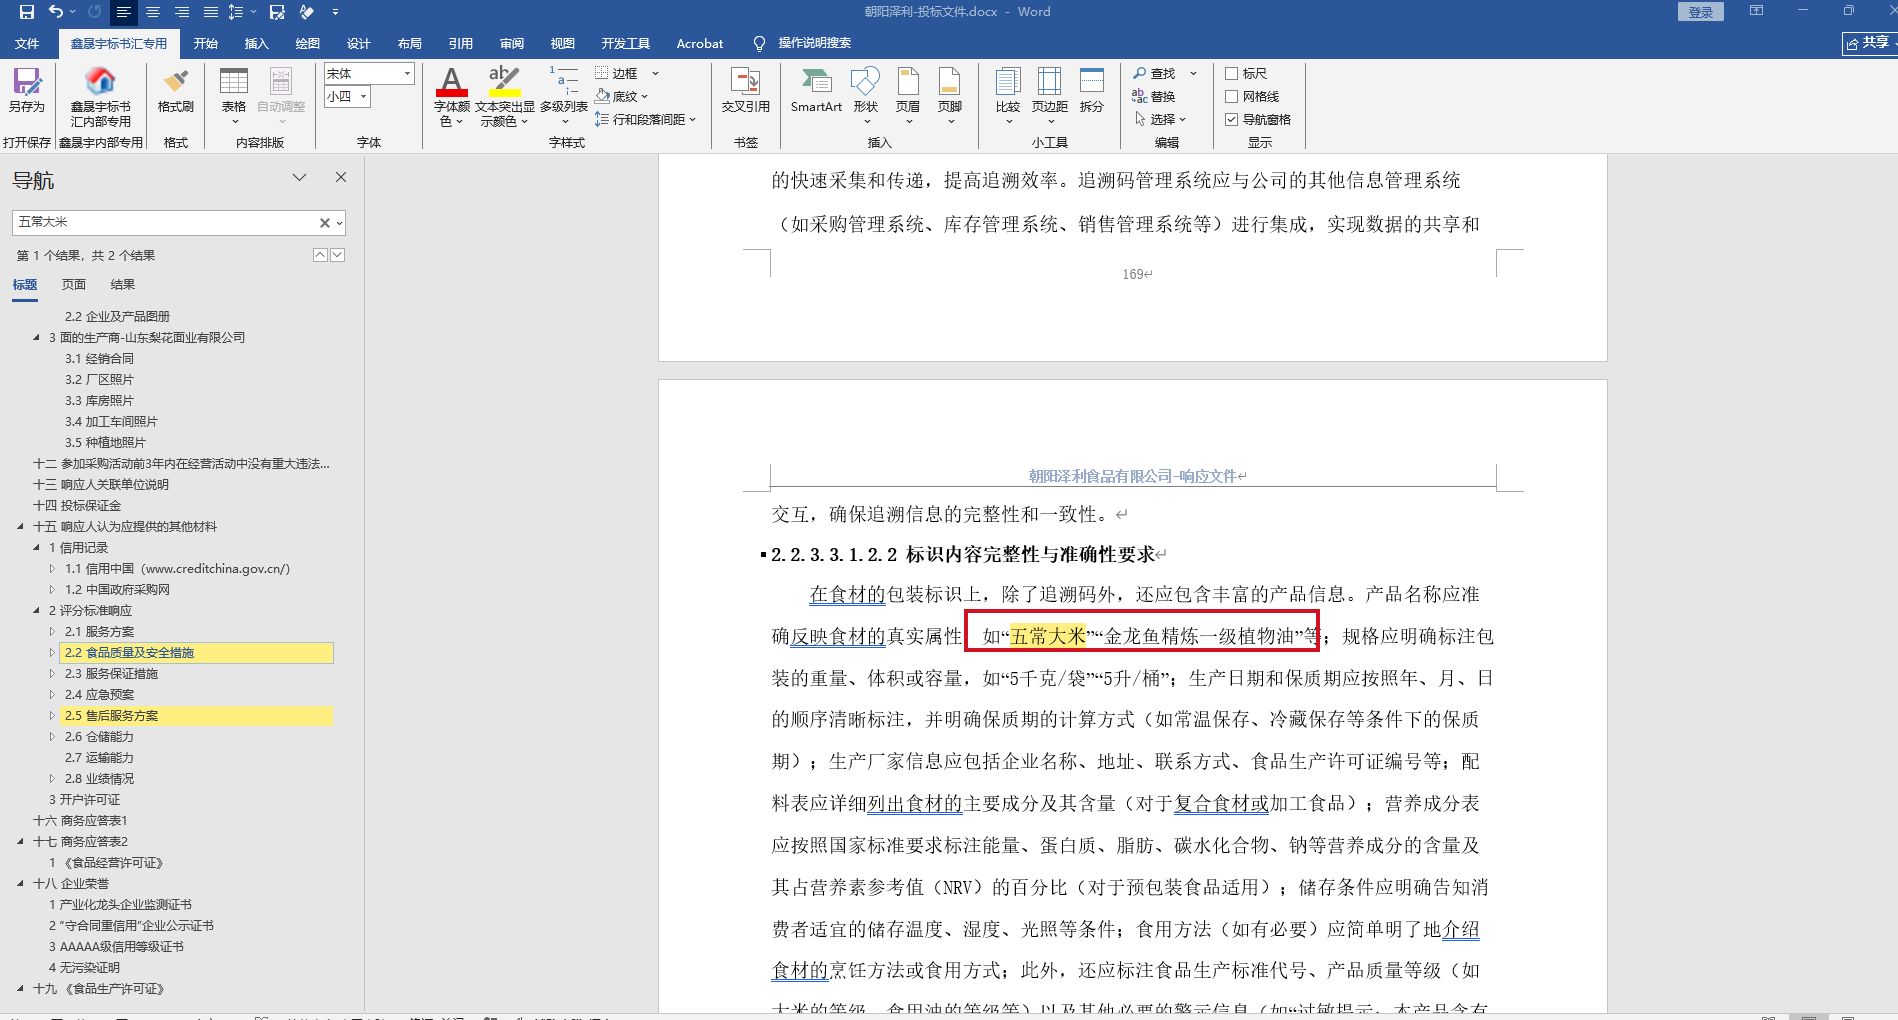Screen dimensions: 1898x1020
Task: Toggle the Gridlines (网格线) checkbox
Action: (1232, 97)
